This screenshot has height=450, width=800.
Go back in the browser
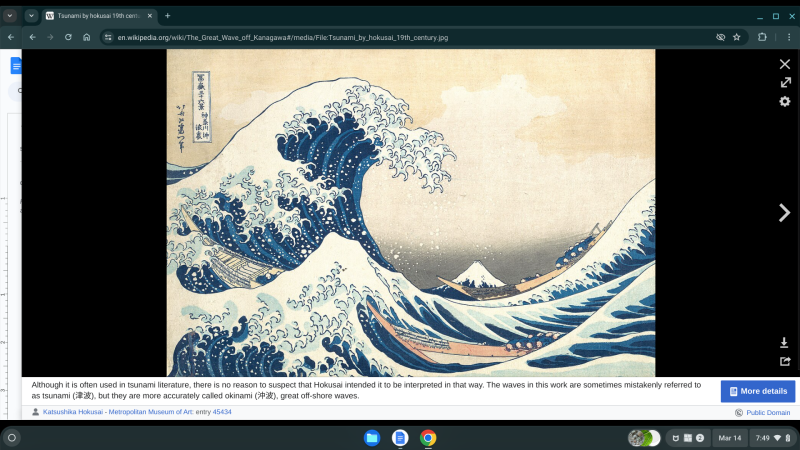point(33,37)
